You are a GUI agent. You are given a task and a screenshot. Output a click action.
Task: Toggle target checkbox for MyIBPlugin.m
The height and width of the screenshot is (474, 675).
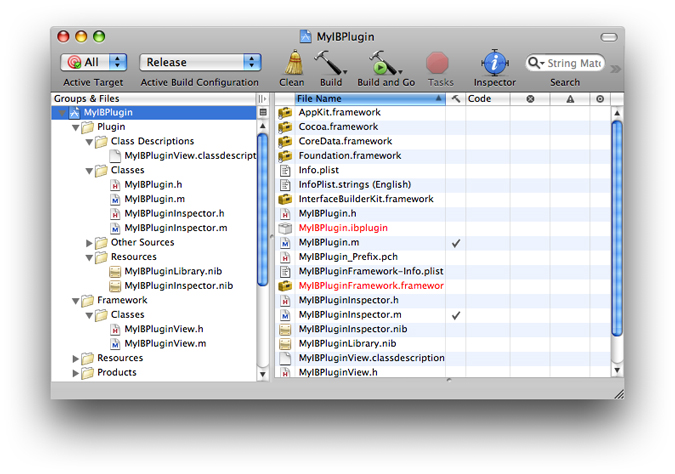point(456,243)
